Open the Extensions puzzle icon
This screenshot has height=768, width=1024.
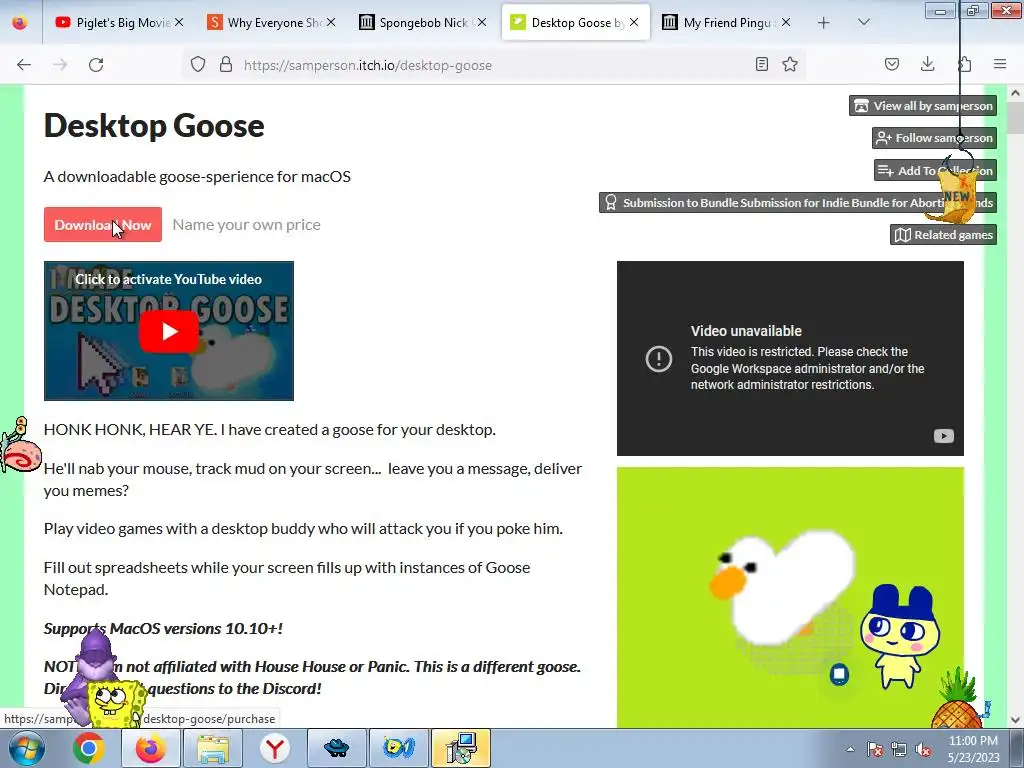click(964, 64)
